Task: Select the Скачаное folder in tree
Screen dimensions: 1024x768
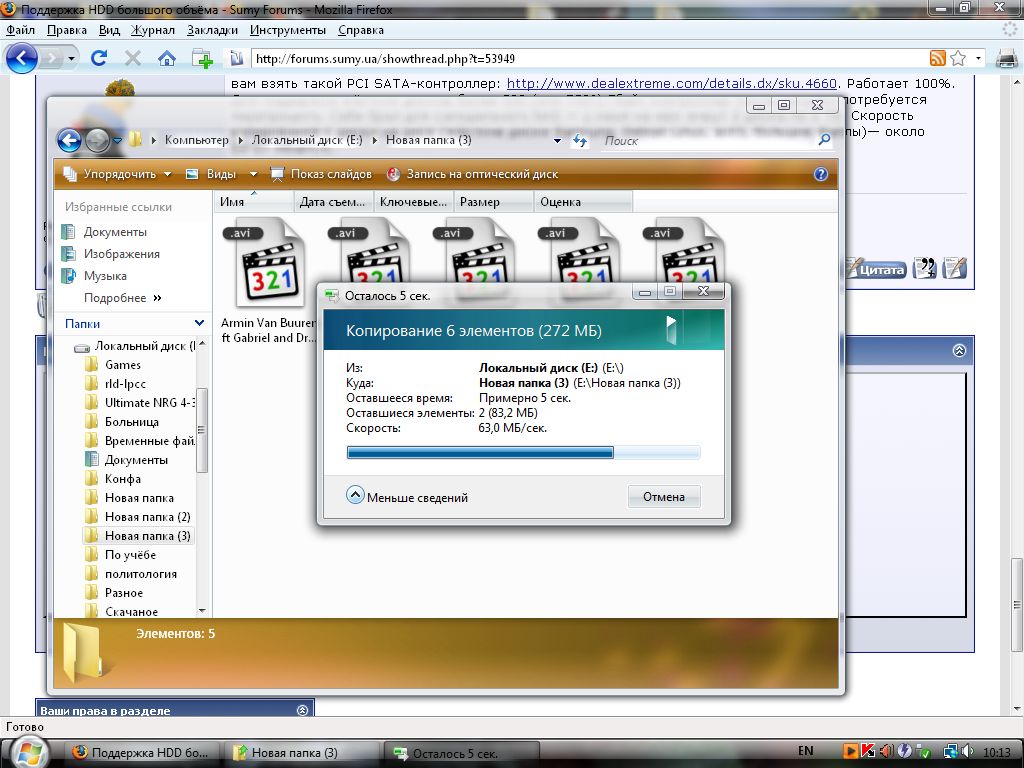Action: click(x=131, y=612)
